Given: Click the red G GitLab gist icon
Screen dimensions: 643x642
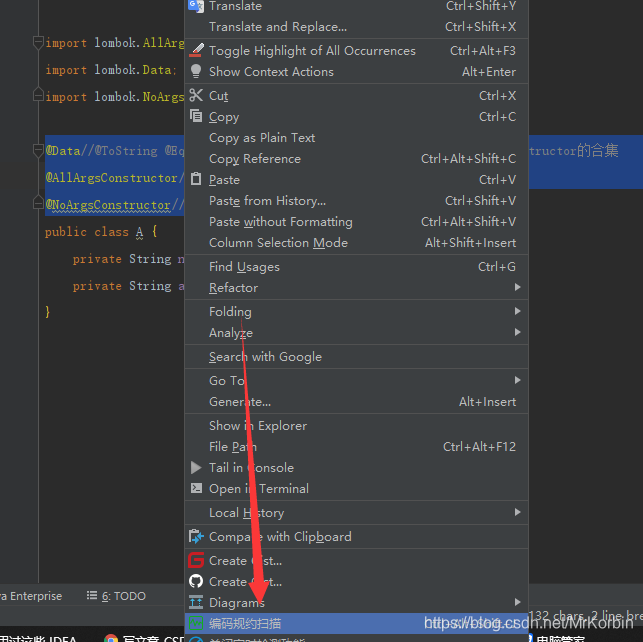Looking at the screenshot, I should [196, 560].
